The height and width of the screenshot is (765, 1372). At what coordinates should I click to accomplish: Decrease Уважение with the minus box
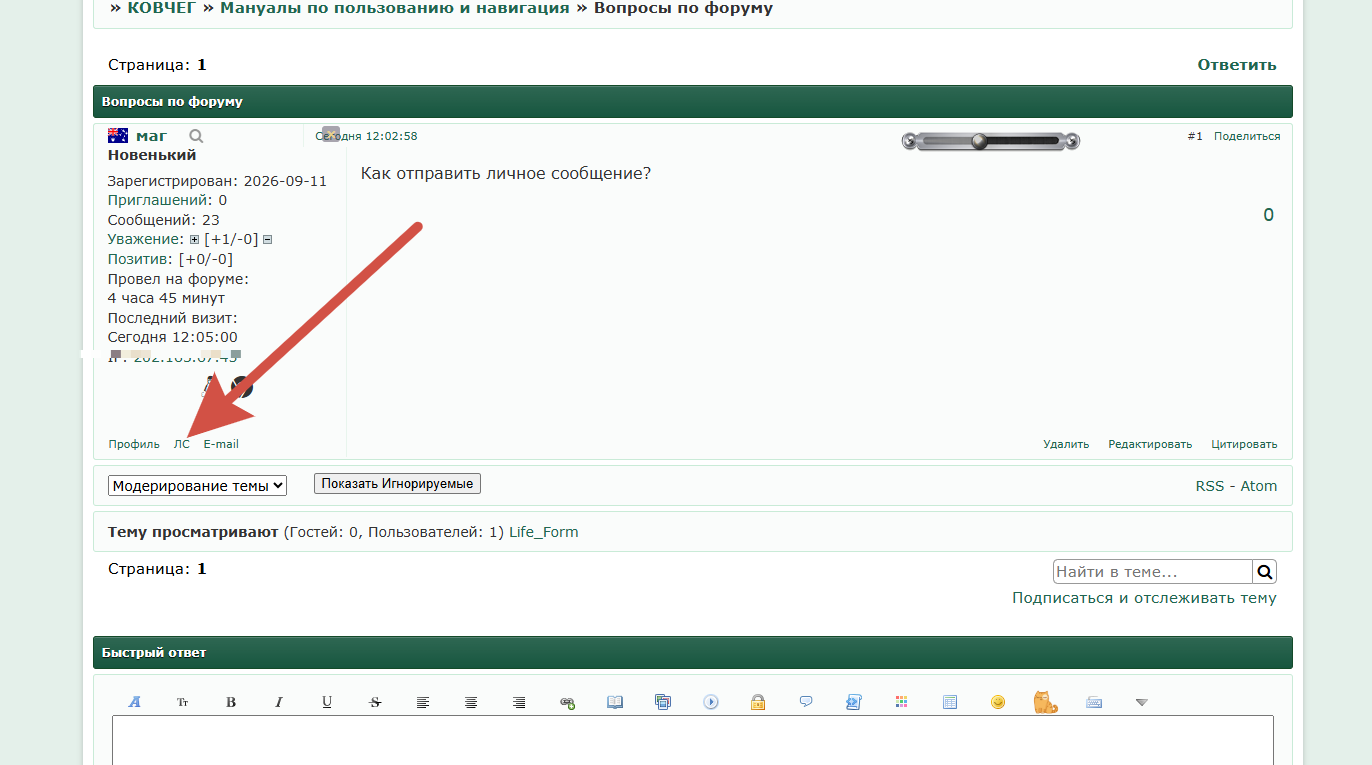click(x=268, y=240)
